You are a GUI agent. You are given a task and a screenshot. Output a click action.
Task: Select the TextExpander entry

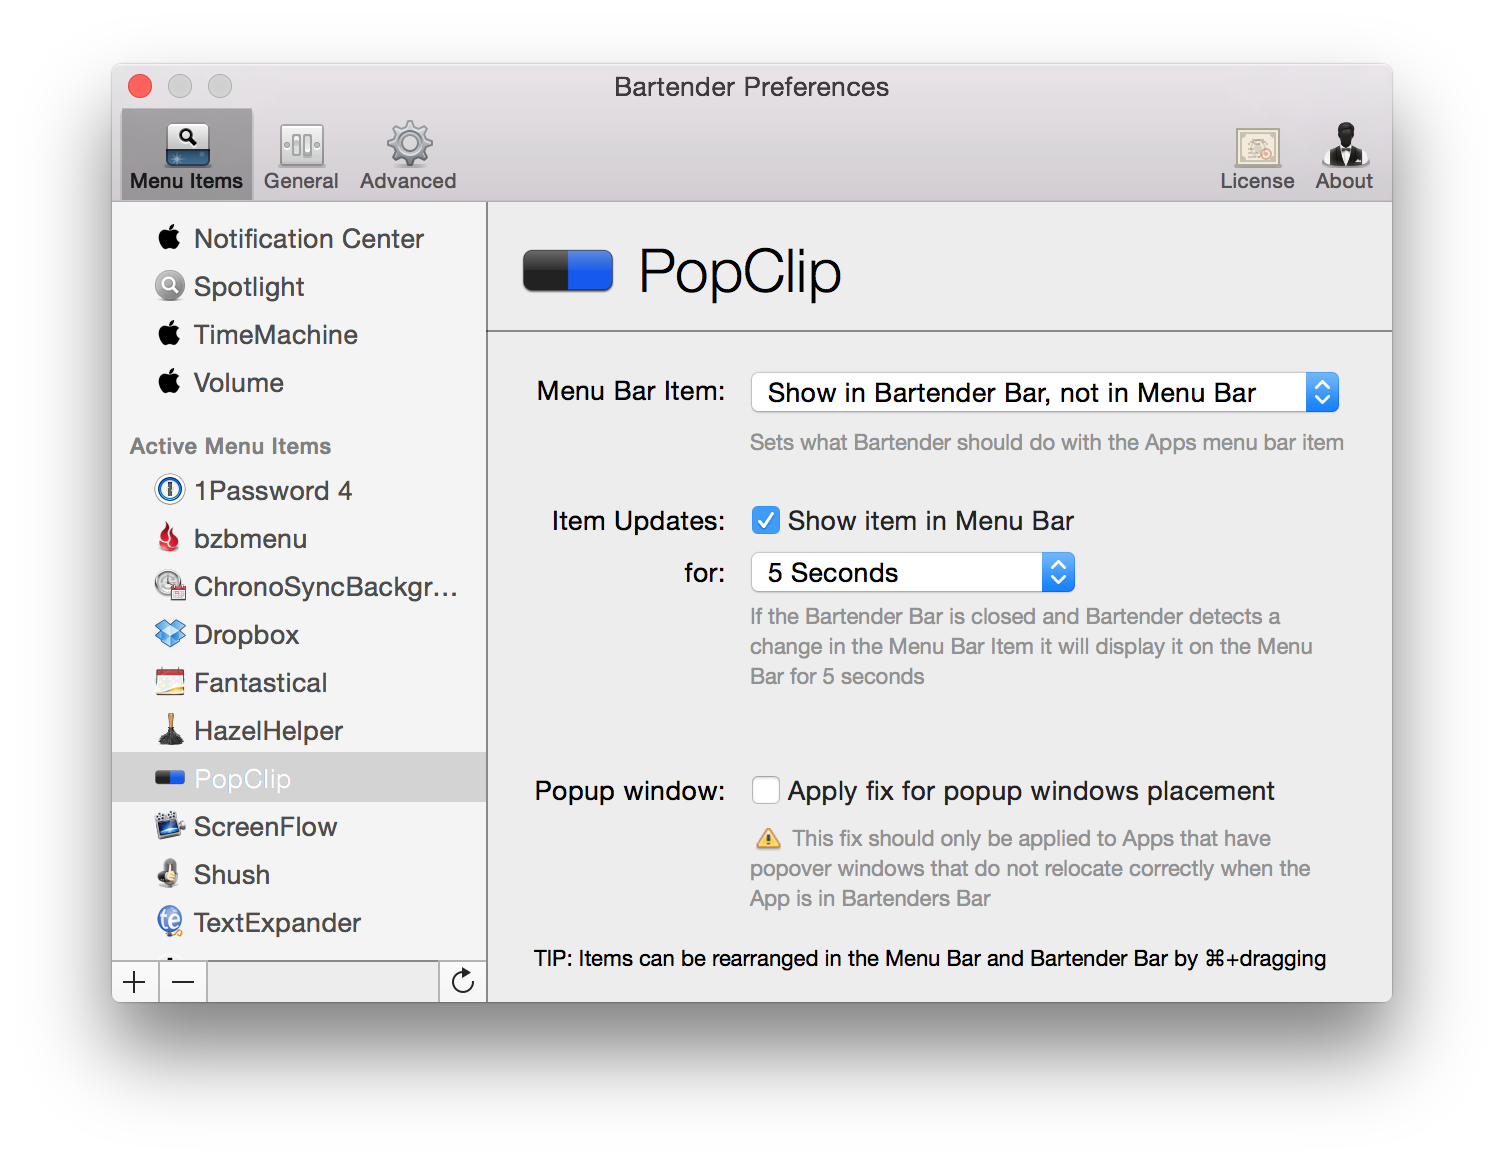[x=299, y=923]
